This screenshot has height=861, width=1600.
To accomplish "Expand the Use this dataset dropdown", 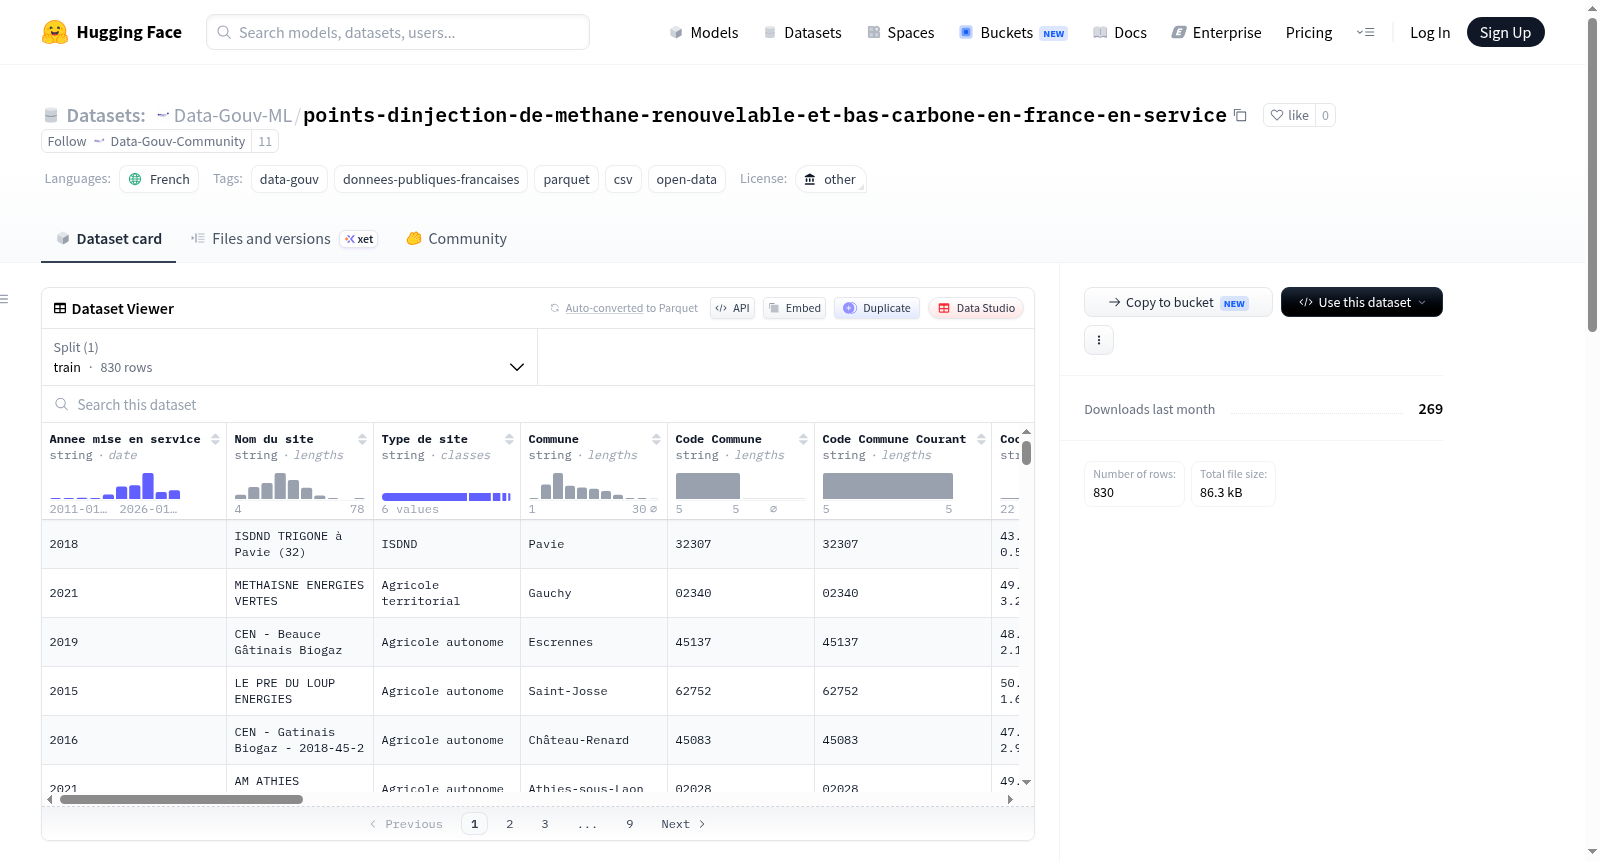I will tap(1361, 302).
